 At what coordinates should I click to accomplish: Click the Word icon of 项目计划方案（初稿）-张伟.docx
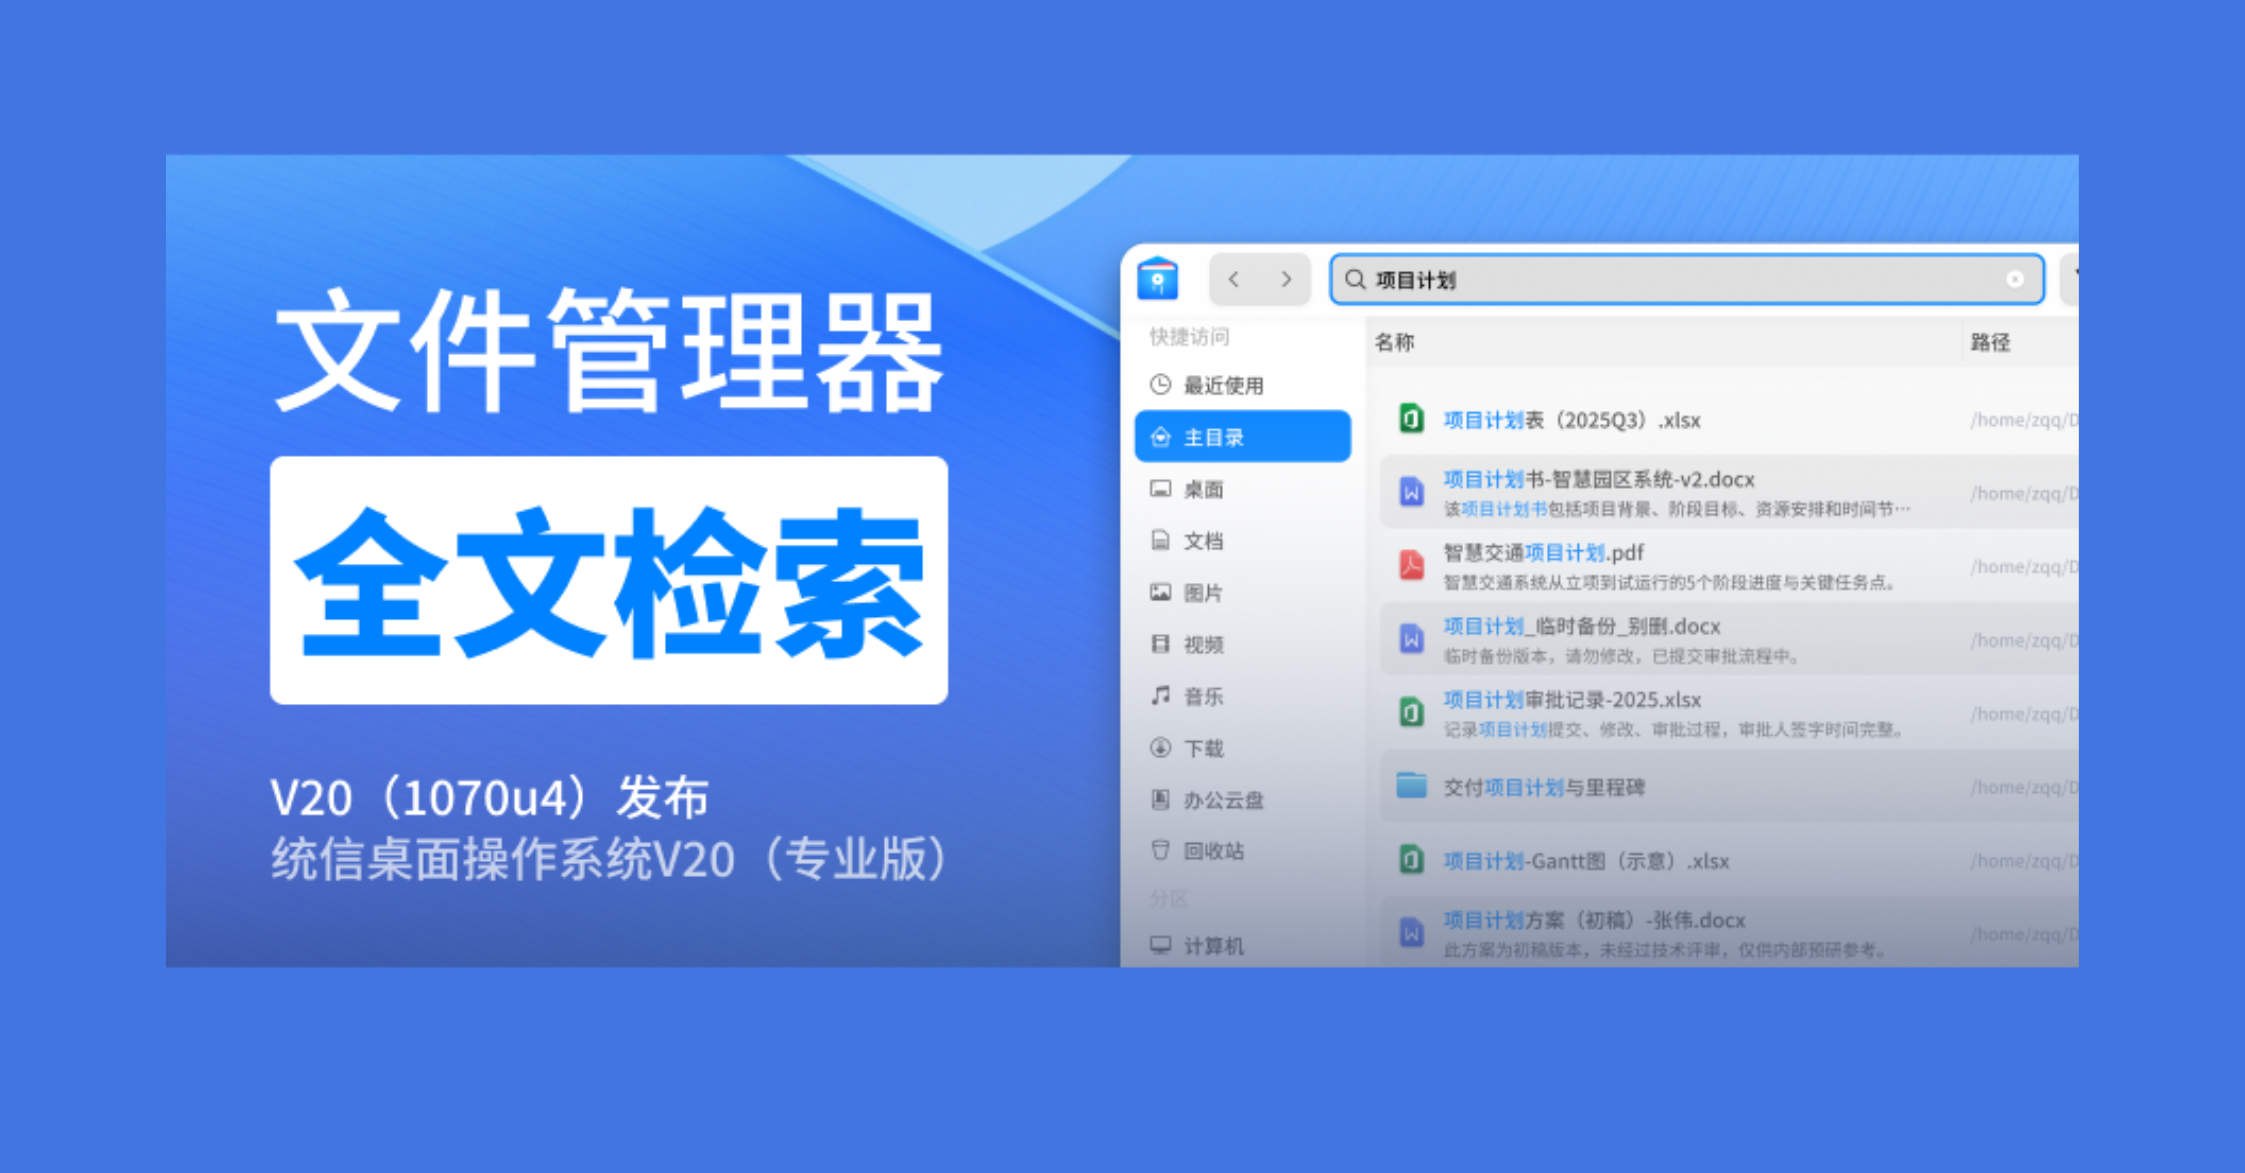point(1411,933)
